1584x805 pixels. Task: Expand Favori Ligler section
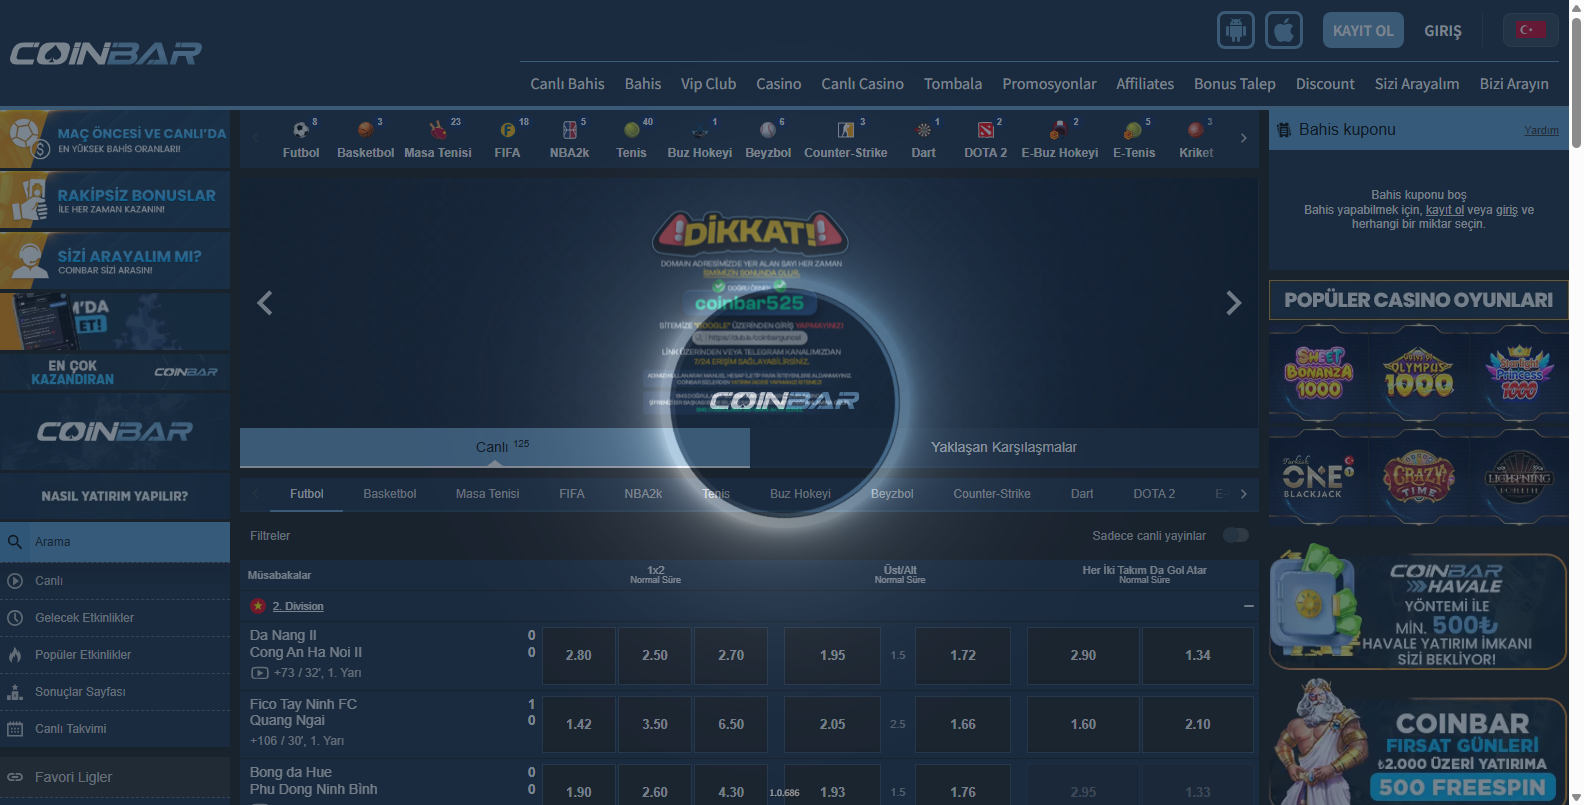pos(115,777)
